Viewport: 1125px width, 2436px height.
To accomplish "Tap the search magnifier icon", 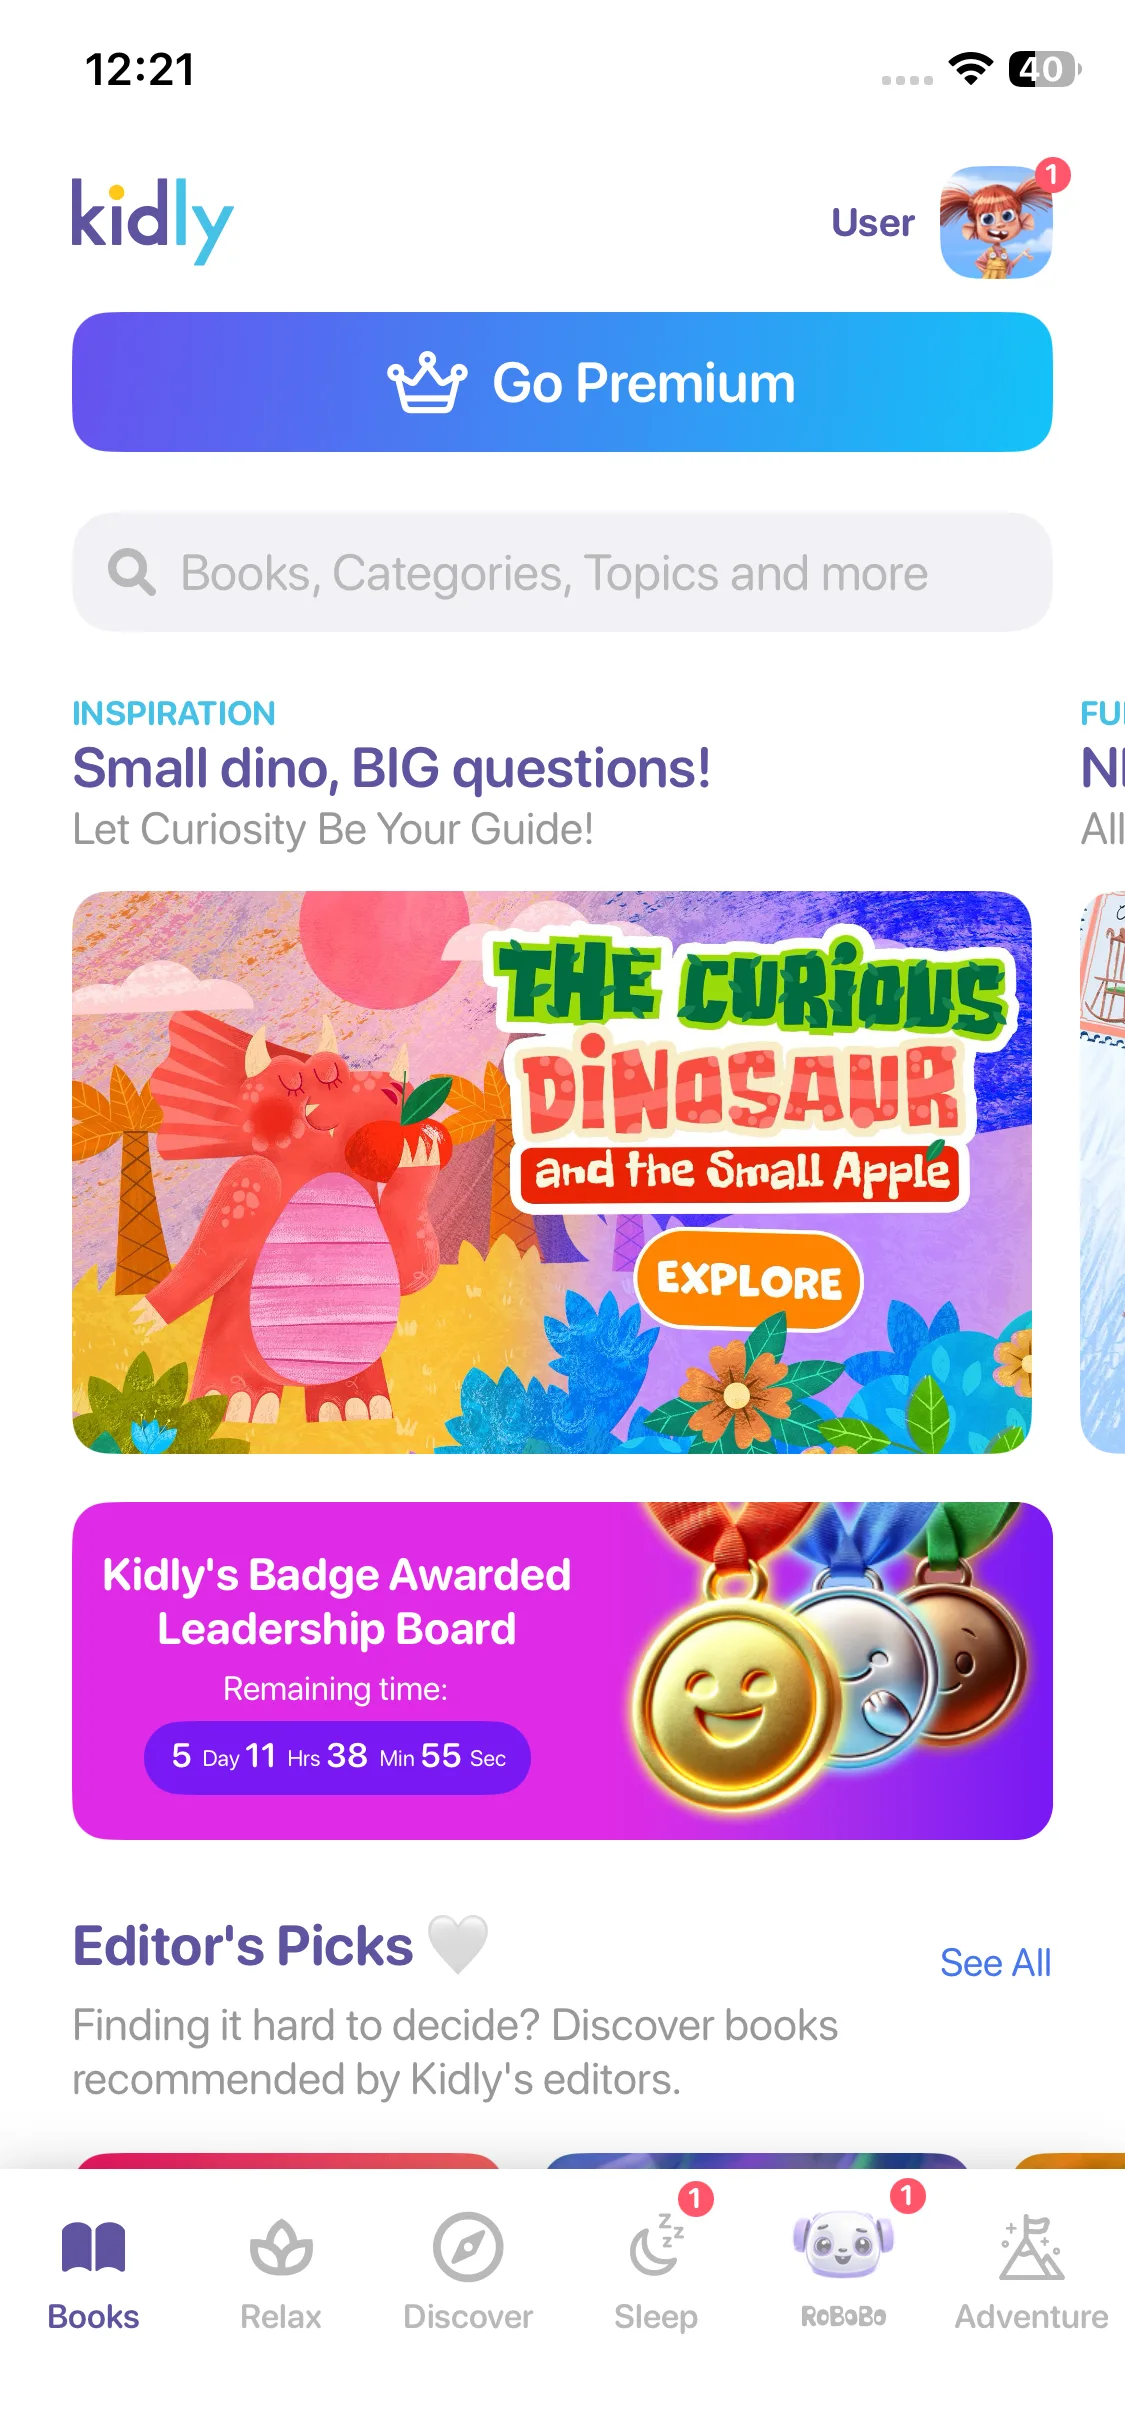I will [x=131, y=572].
